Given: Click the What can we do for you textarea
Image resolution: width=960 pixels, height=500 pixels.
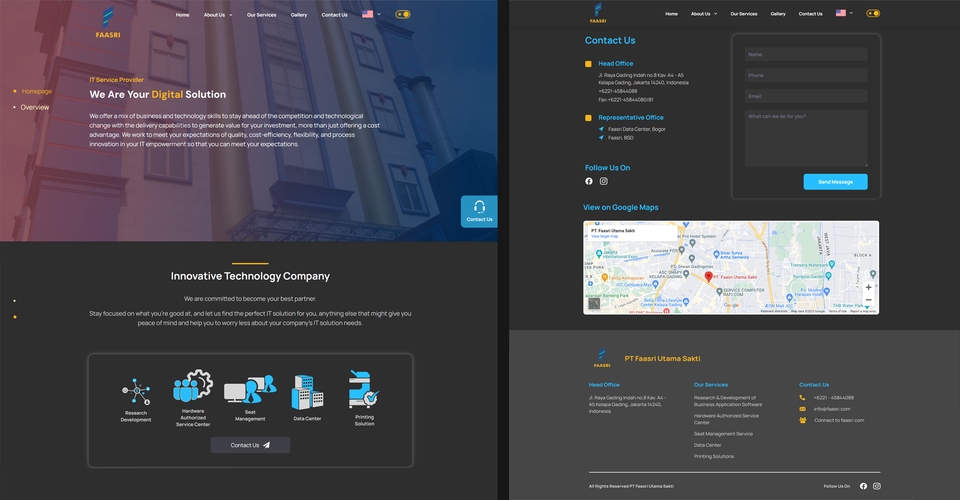Looking at the screenshot, I should point(806,138).
